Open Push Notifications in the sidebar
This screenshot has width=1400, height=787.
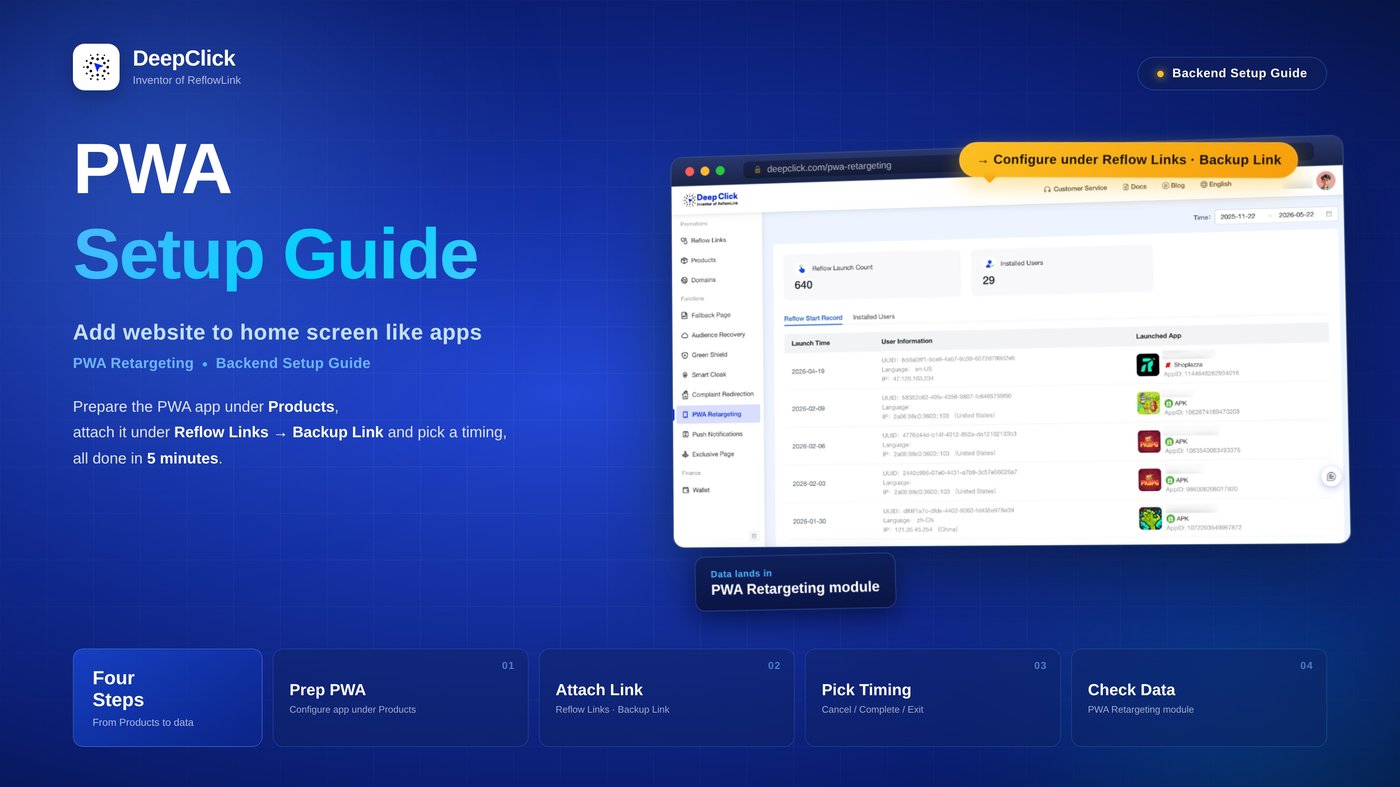(712, 434)
